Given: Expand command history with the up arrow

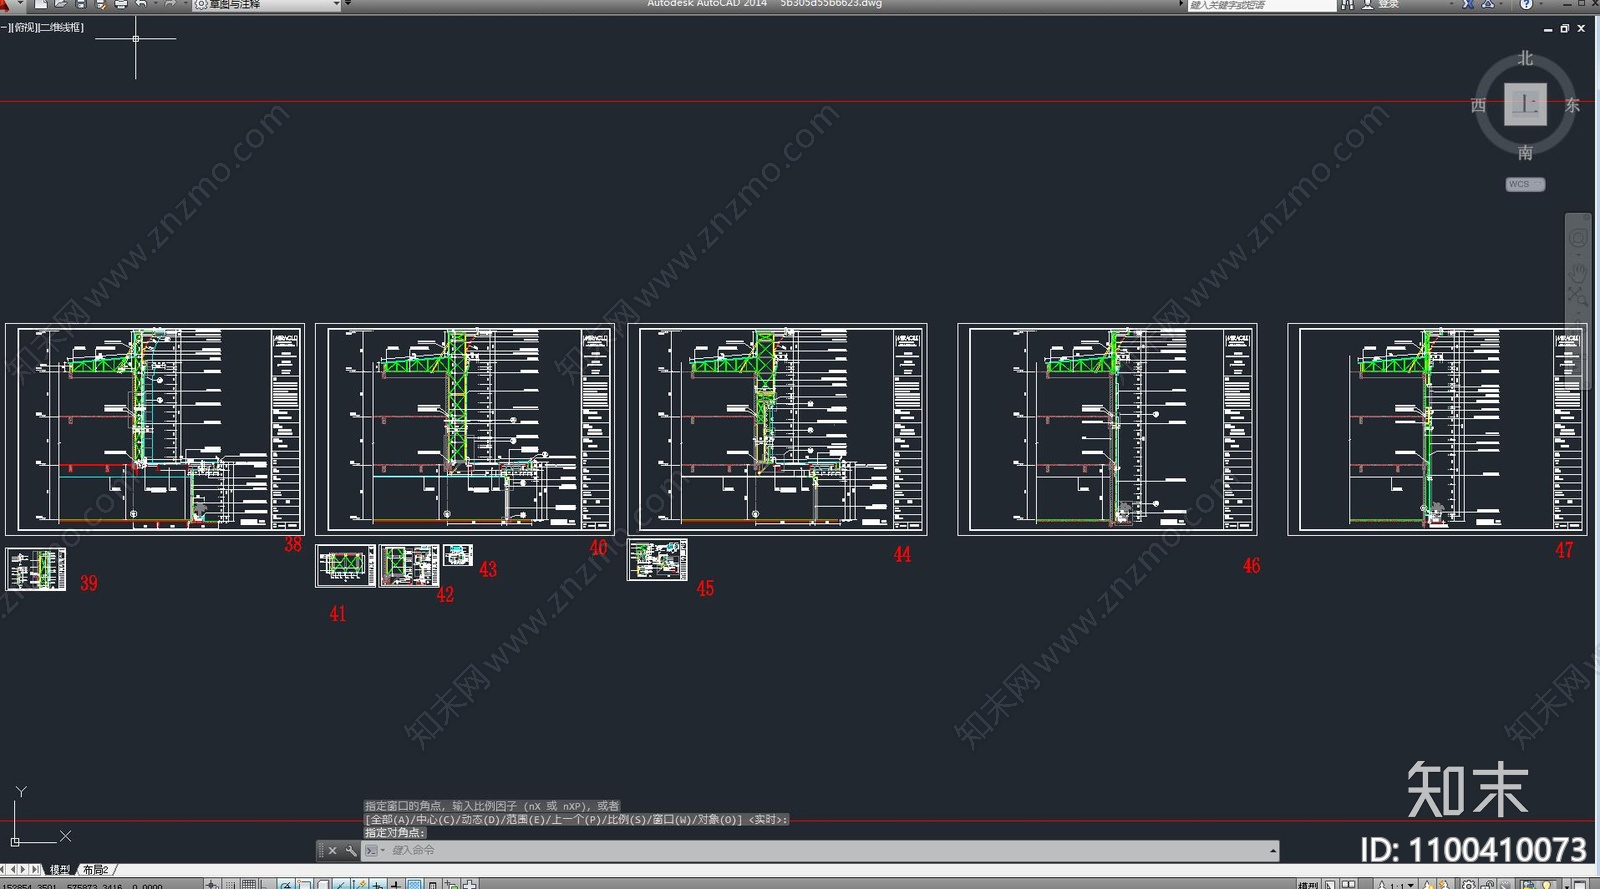Looking at the screenshot, I should (x=1273, y=851).
